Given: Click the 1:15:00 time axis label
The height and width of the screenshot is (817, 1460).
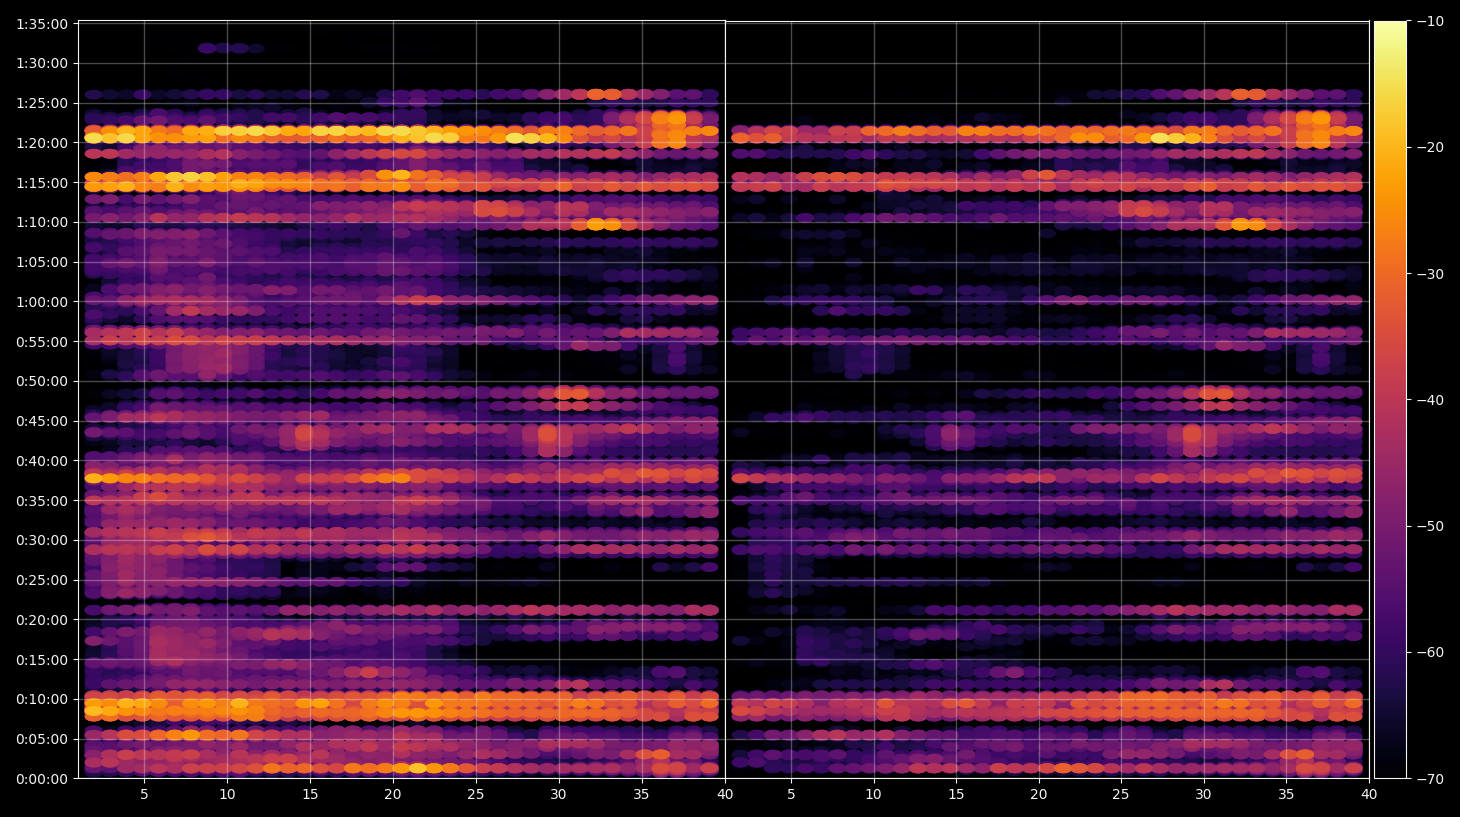Looking at the screenshot, I should [x=42, y=183].
